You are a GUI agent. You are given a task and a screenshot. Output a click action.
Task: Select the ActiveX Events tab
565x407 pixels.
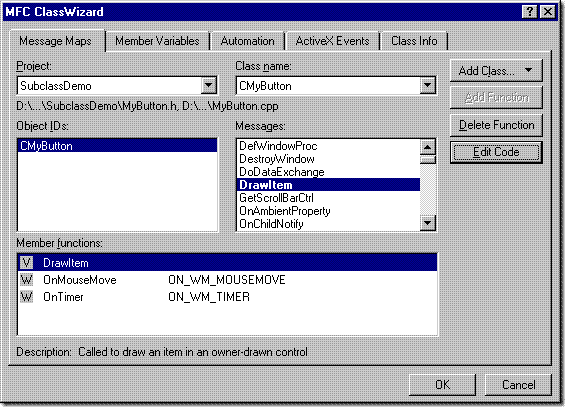pyautogui.click(x=332, y=41)
